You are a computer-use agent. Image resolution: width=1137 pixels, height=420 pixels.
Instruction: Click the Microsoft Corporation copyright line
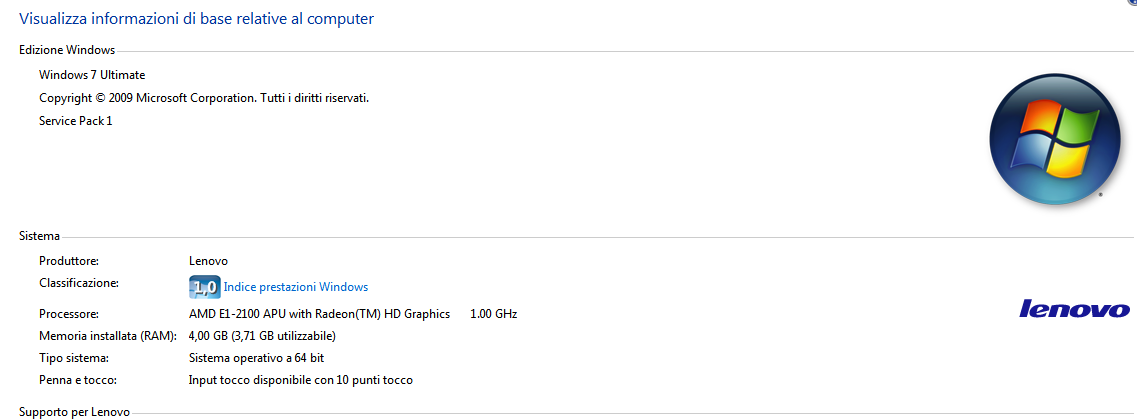pos(204,98)
